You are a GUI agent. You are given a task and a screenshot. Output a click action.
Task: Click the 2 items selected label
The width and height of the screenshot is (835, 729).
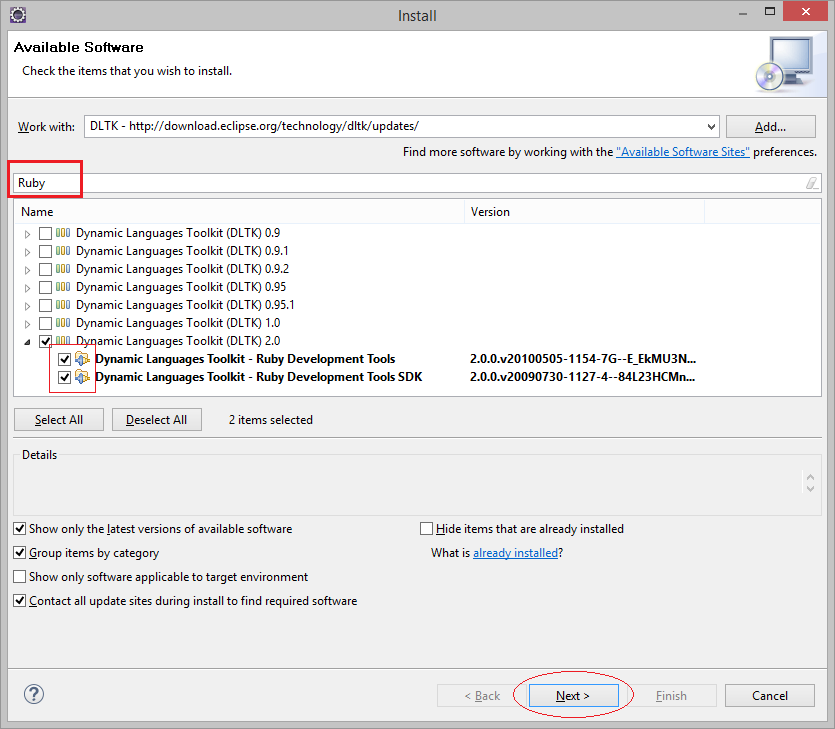click(x=271, y=420)
